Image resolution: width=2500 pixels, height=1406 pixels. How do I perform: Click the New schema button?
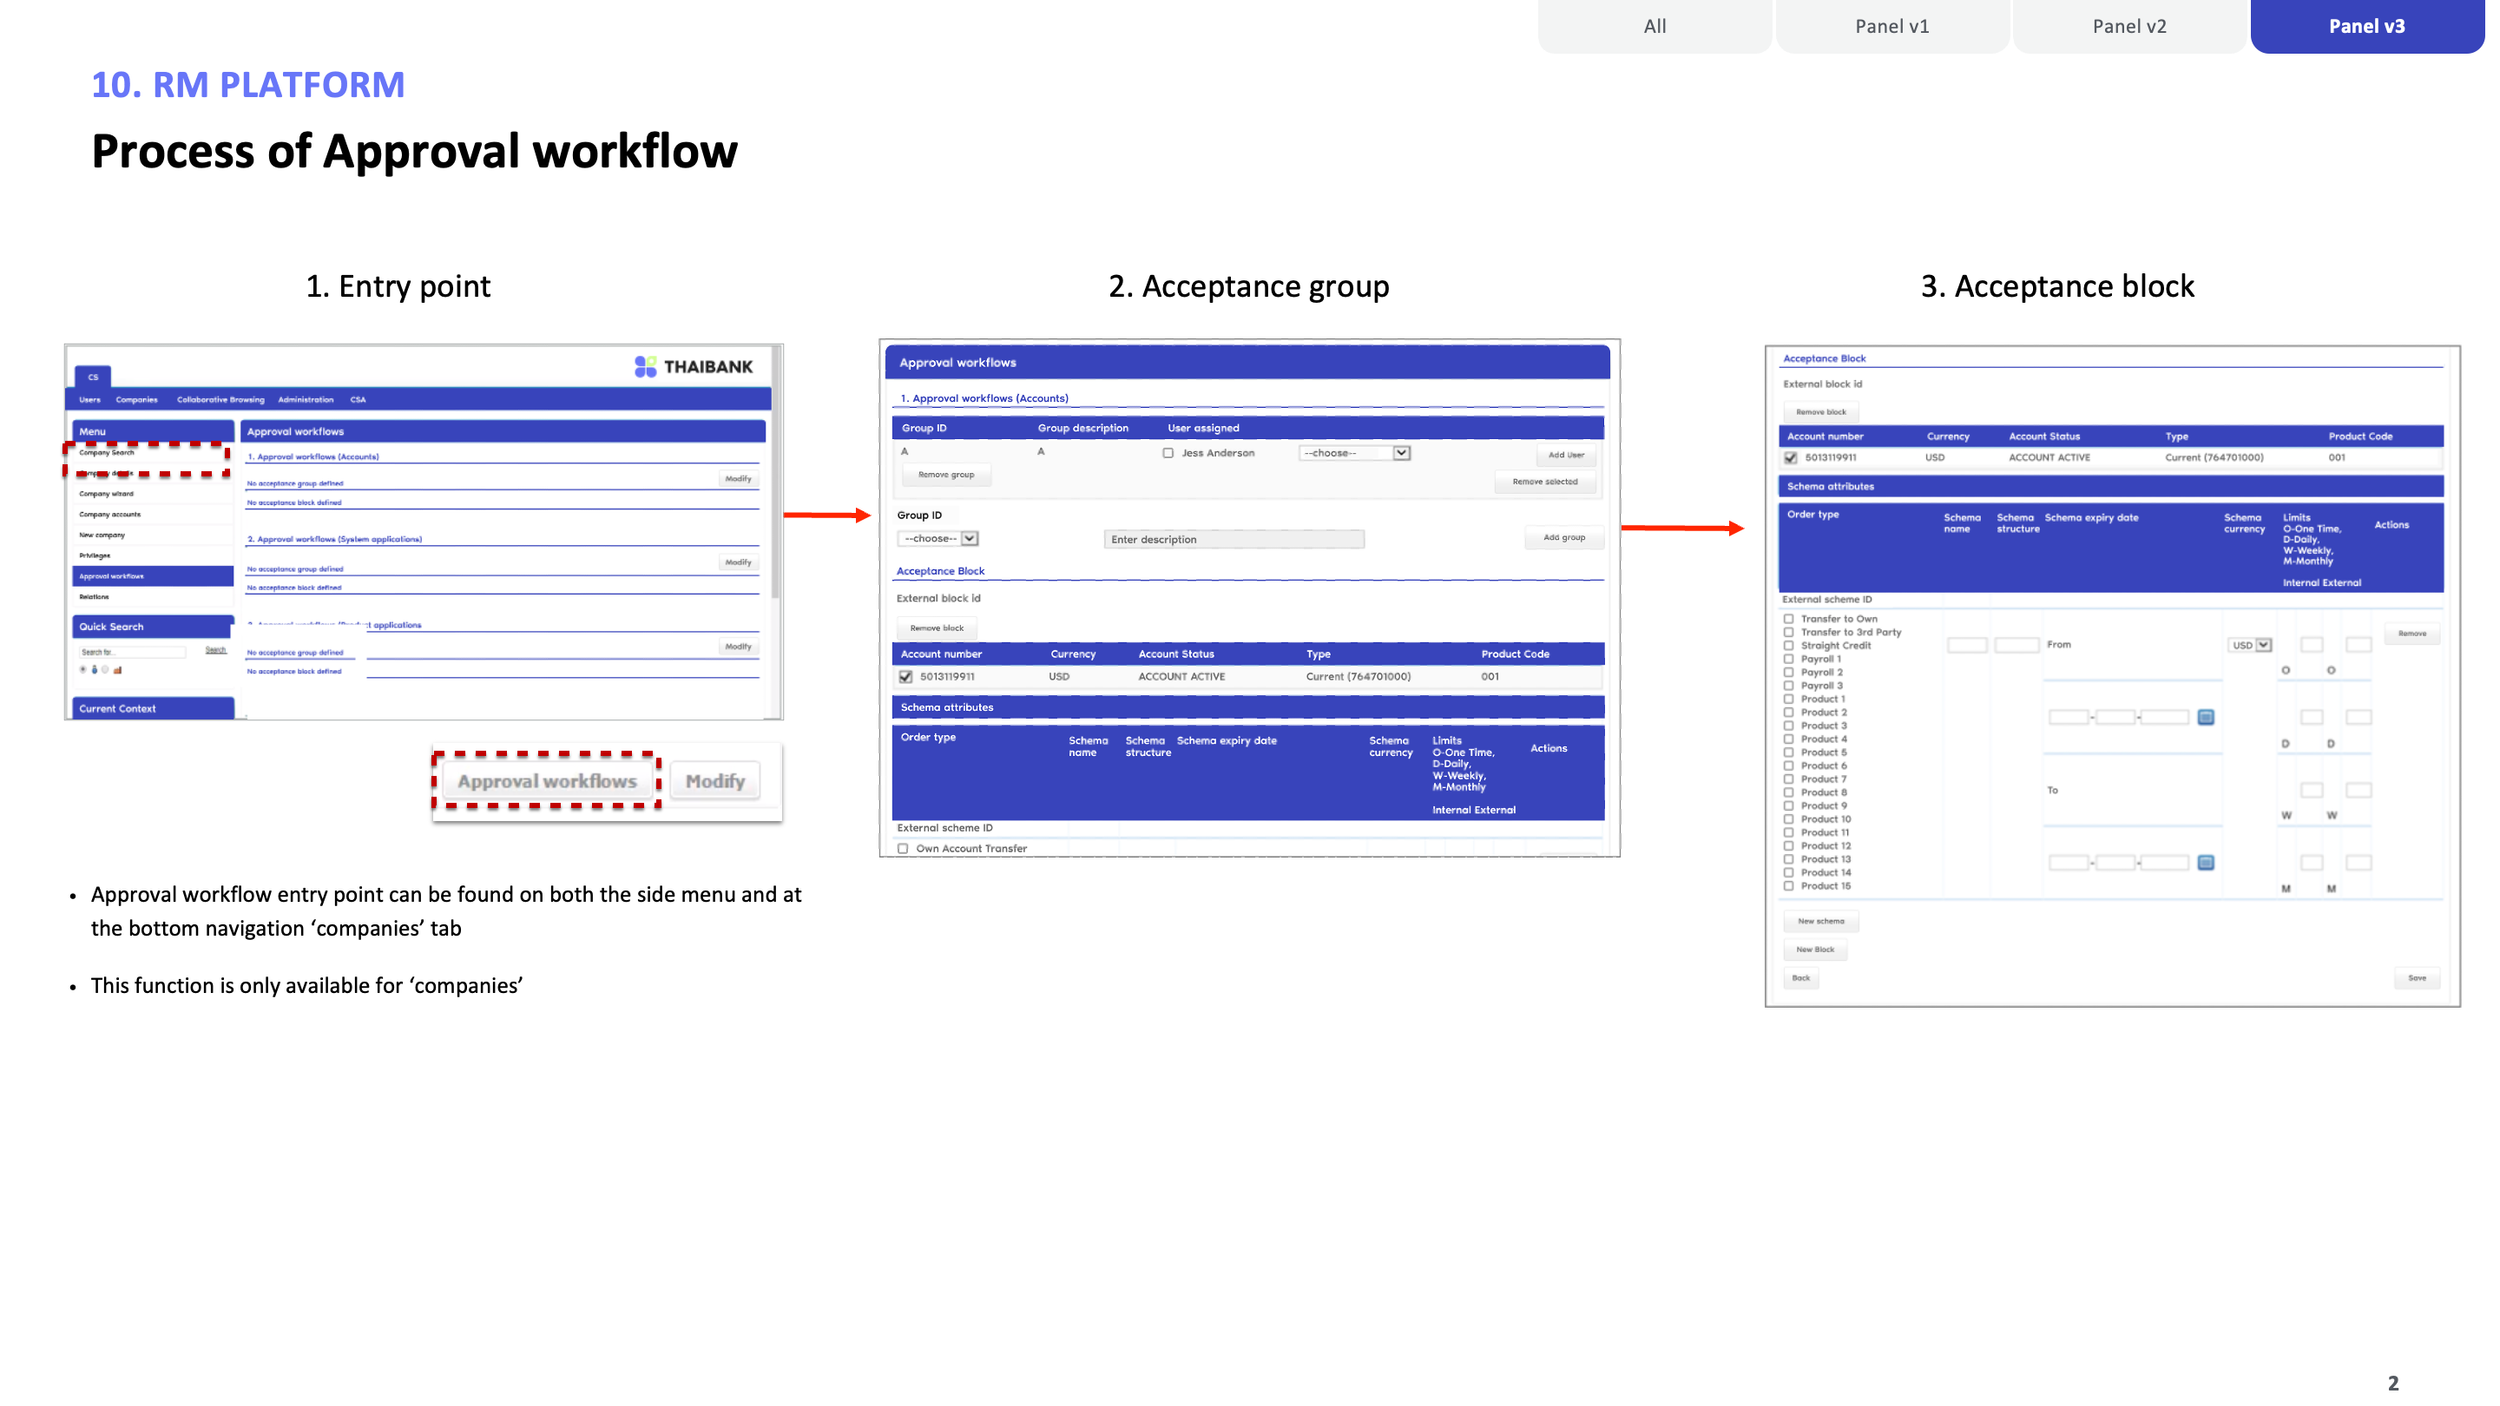[1820, 921]
